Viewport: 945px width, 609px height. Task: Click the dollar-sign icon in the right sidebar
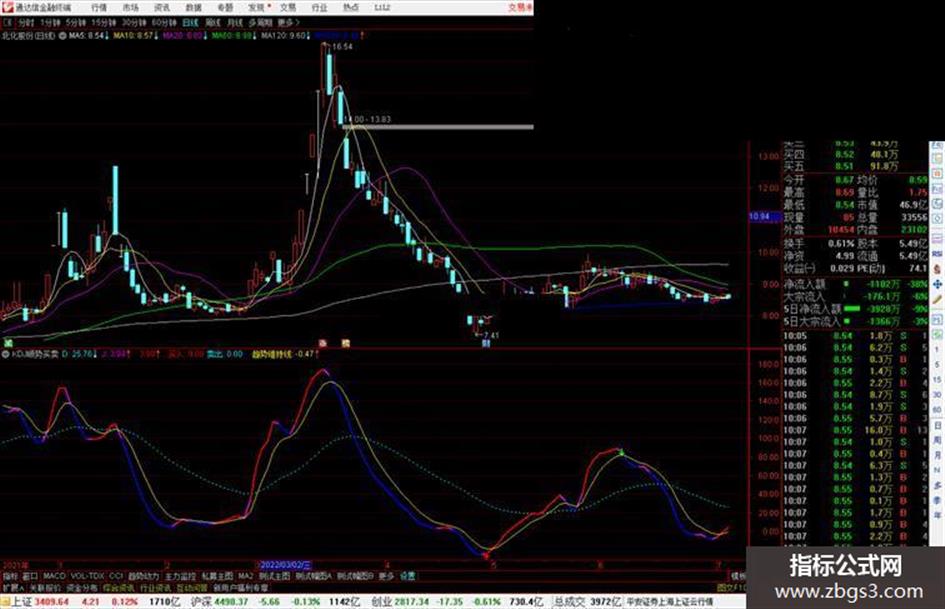[937, 268]
